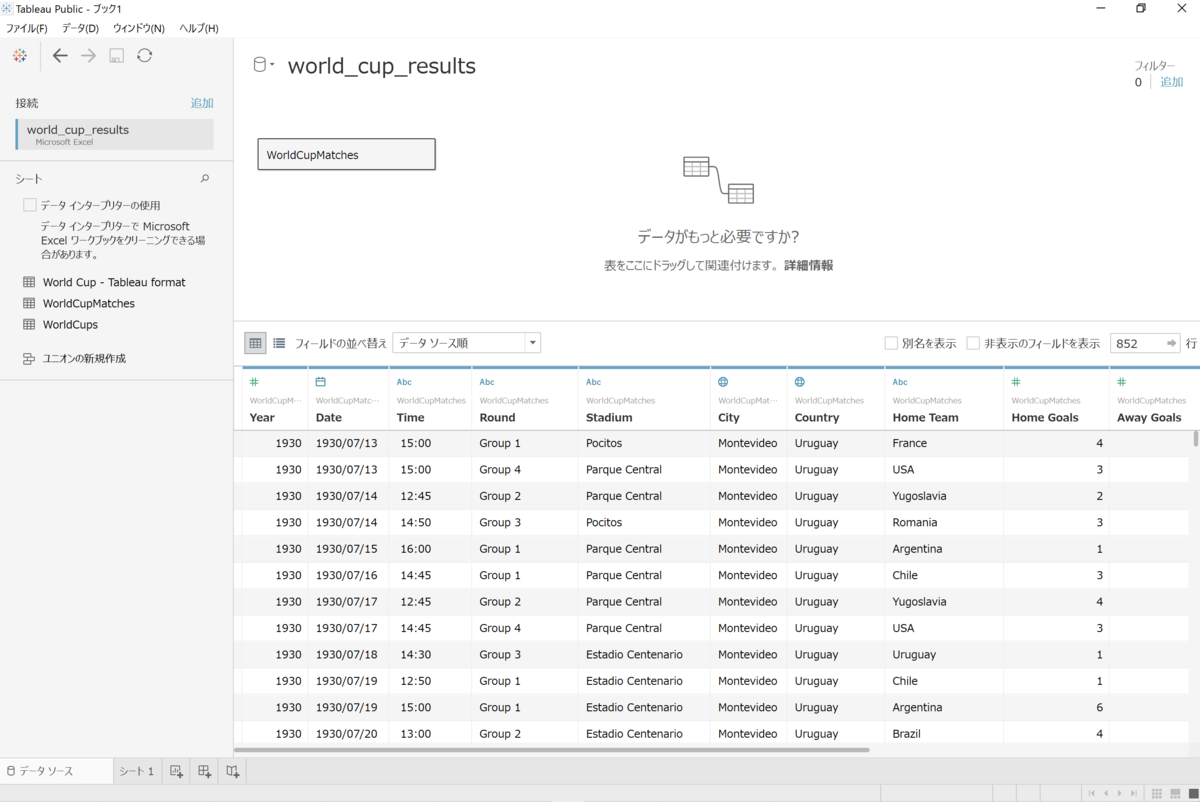Click the Time column Abc type icon
The image size is (1200, 802).
coord(404,382)
